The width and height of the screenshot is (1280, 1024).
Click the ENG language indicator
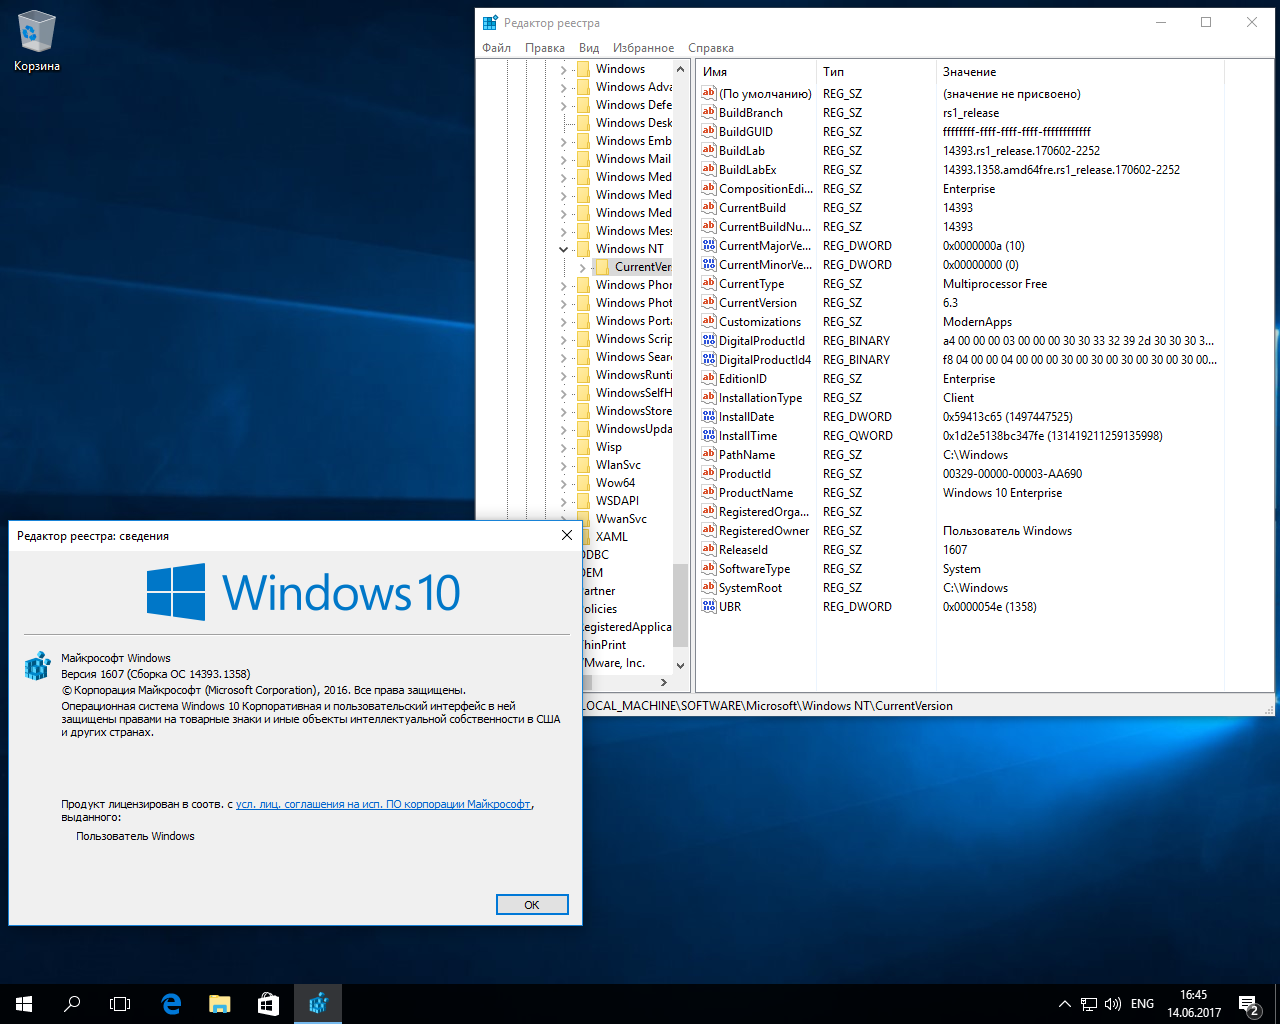[x=1143, y=1004]
